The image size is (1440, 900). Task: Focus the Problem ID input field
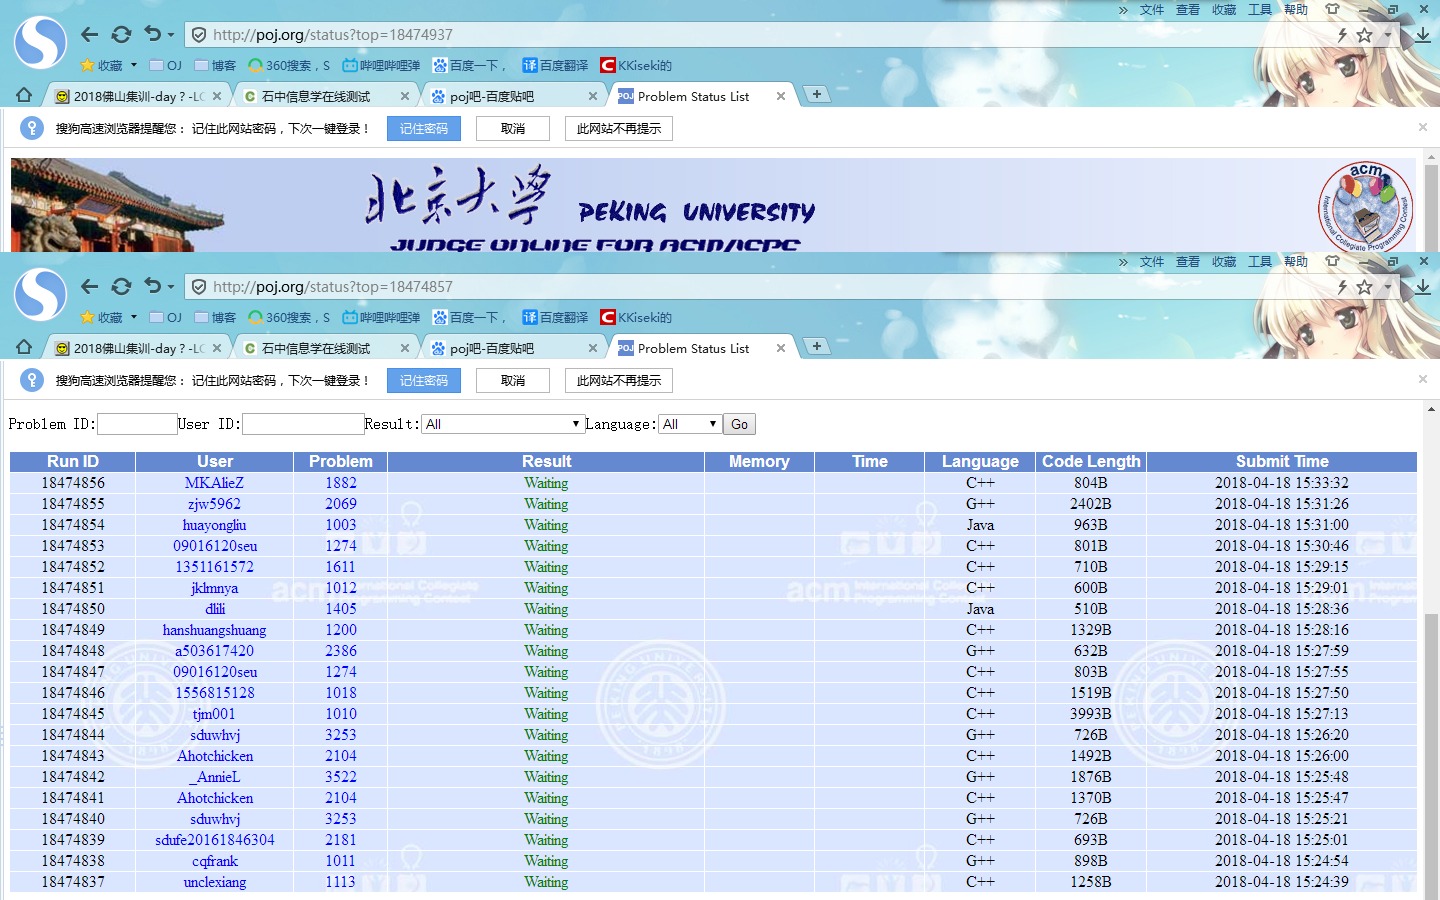pos(137,424)
